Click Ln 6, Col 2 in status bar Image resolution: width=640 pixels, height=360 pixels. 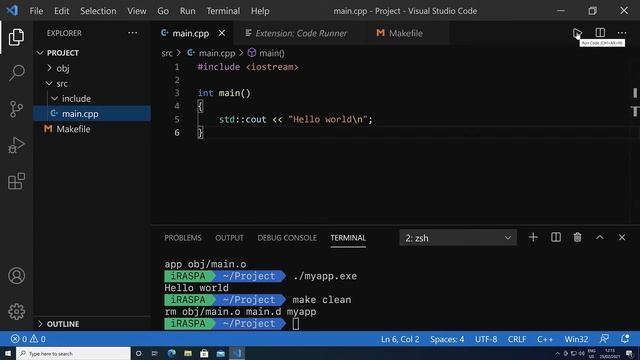pos(400,339)
